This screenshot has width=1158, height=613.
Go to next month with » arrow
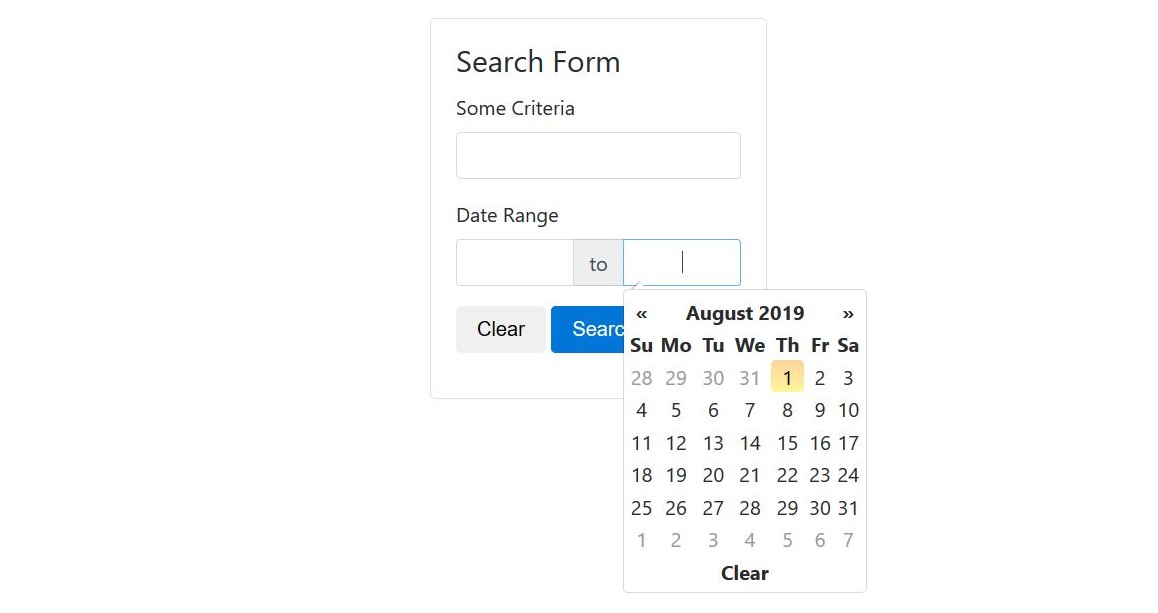point(848,314)
